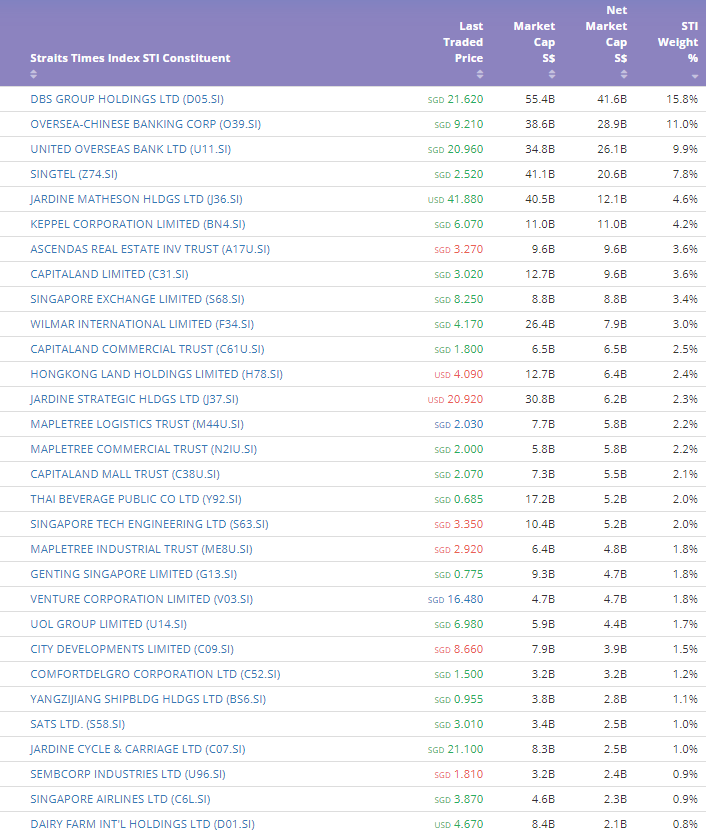Select DBS net market cap 41.6B
Screen dimensions: 706x835
click(x=612, y=100)
